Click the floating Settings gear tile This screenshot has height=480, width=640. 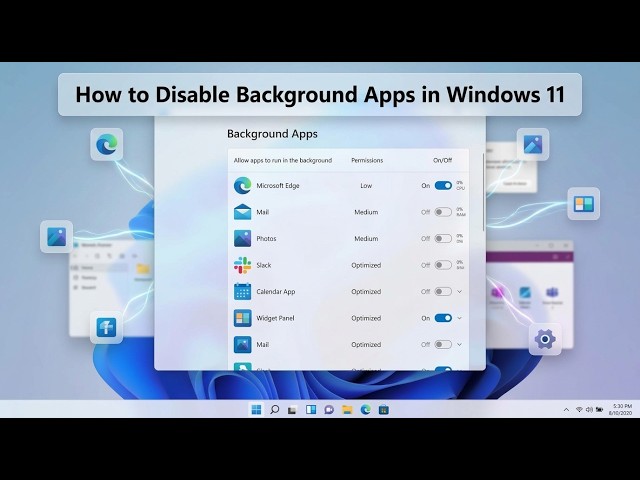coord(545,339)
